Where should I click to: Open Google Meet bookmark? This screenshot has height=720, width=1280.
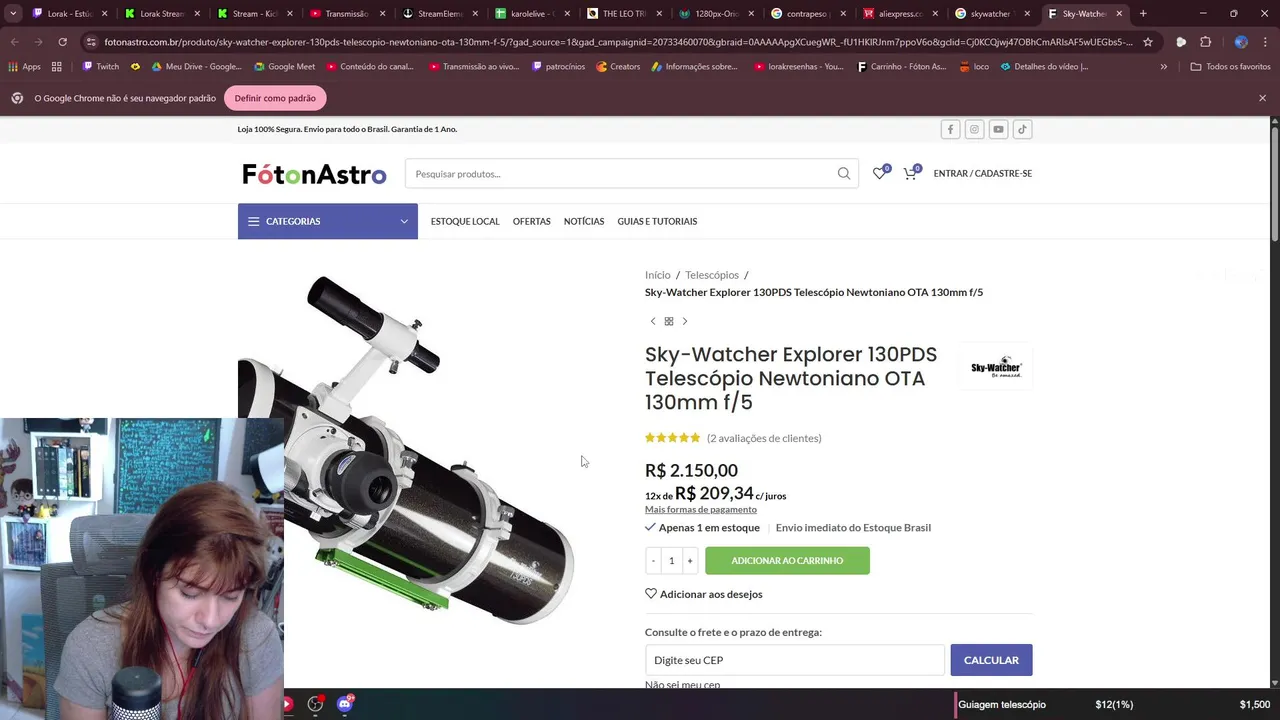pos(284,67)
